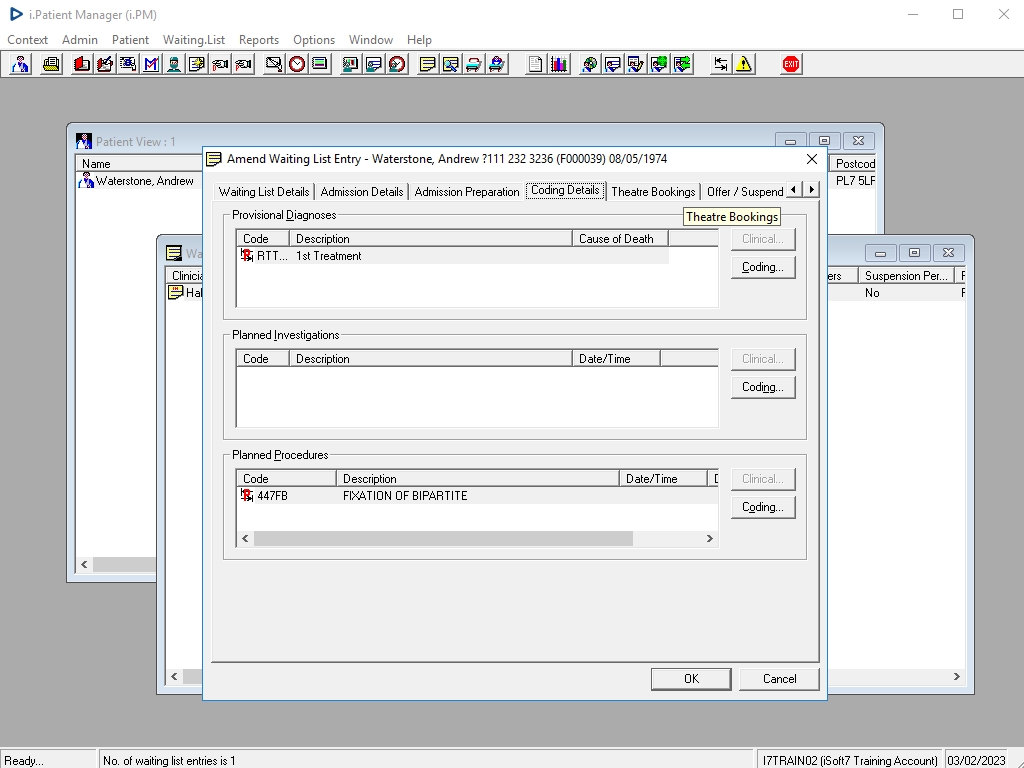The height and width of the screenshot is (768, 1024).
Task: Close the Amend Waiting List Entry dialog
Action: [x=812, y=159]
